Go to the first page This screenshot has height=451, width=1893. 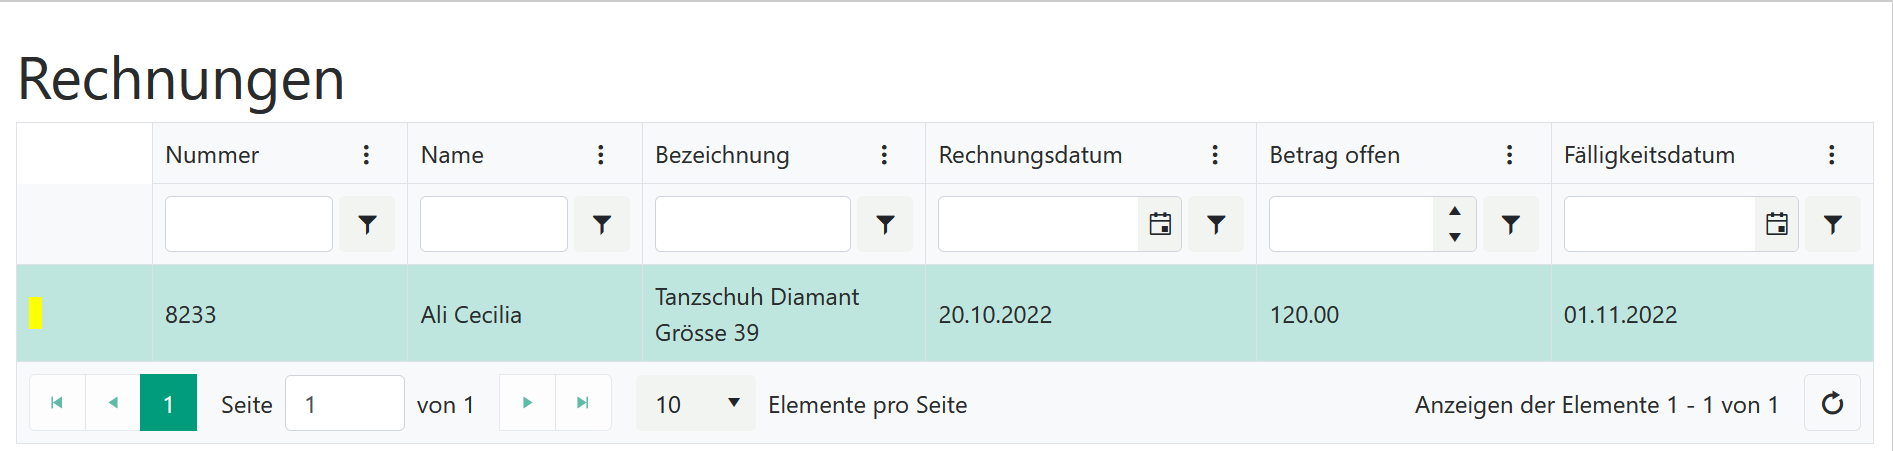[x=57, y=403]
